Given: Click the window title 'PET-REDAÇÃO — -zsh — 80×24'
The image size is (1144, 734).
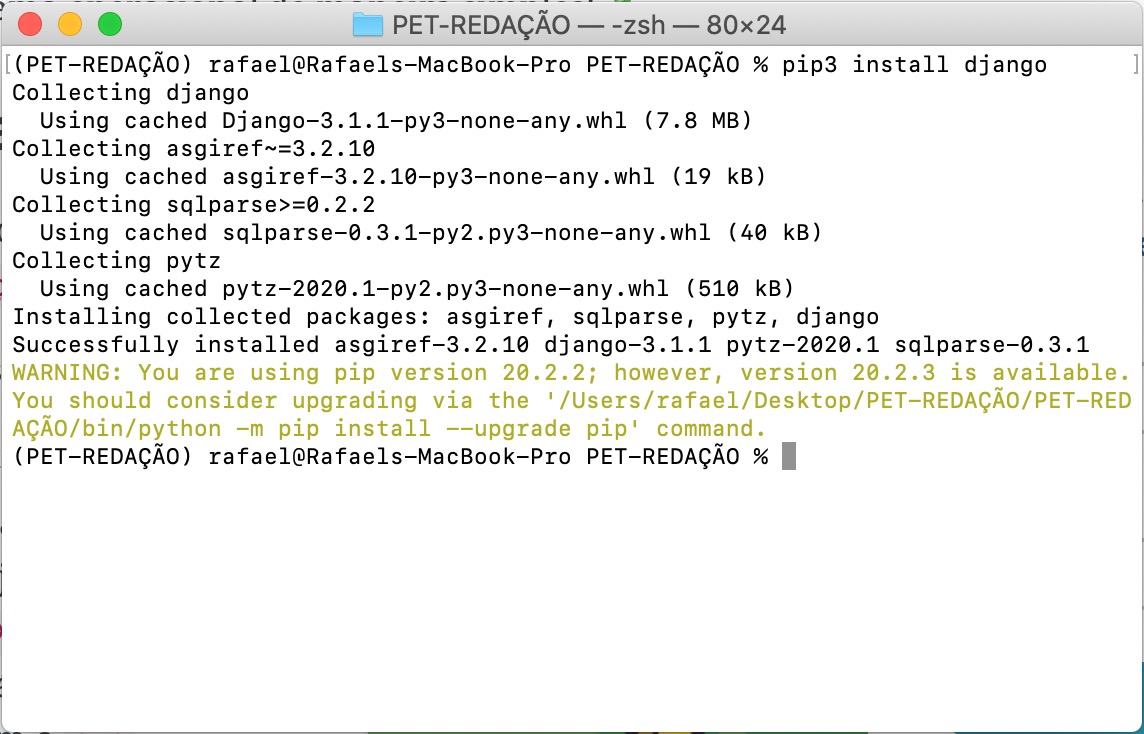Looking at the screenshot, I should click(x=588, y=24).
